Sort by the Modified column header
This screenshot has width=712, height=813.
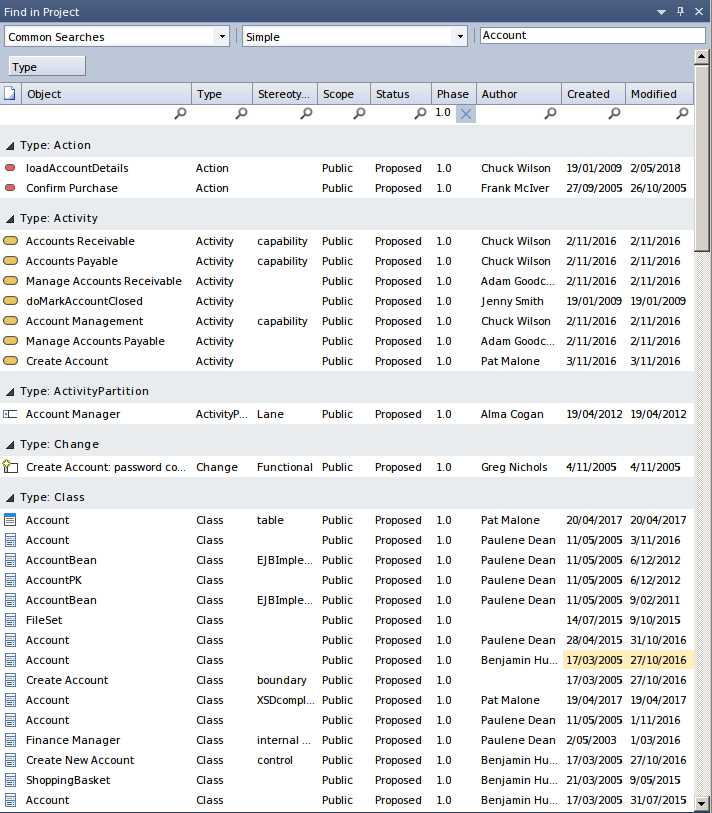pos(656,94)
